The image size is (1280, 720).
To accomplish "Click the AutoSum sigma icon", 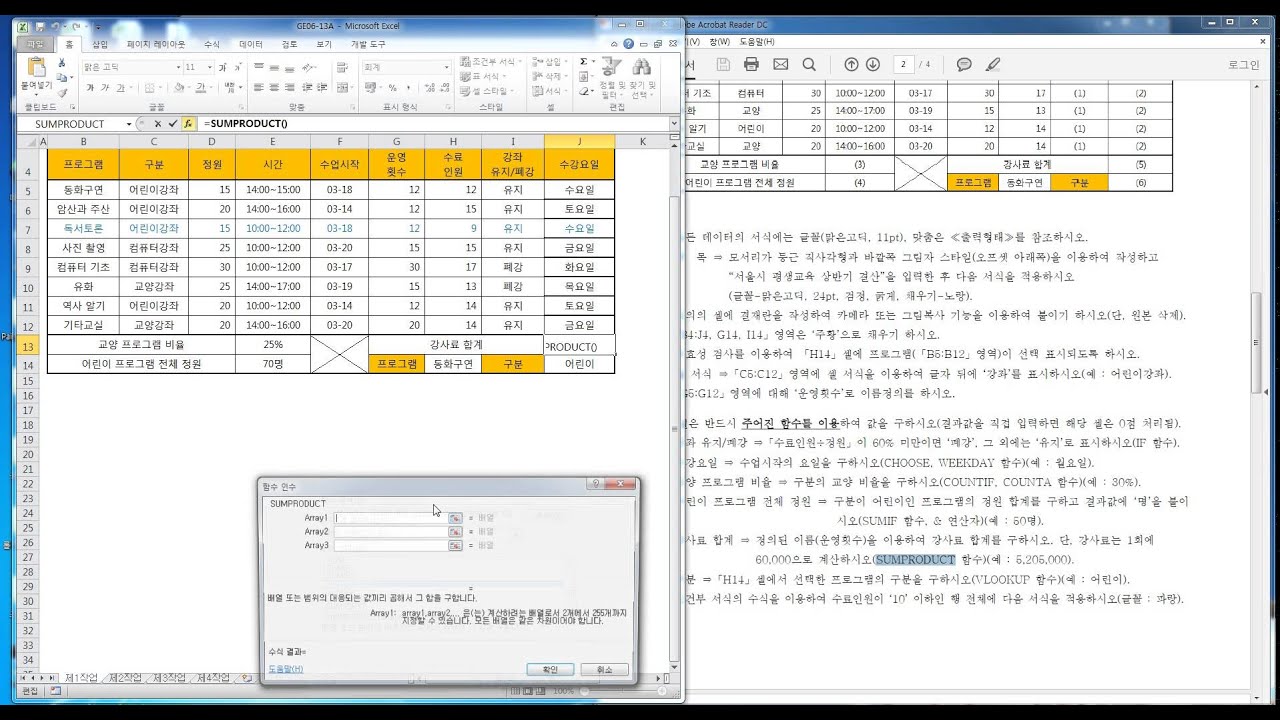I will (584, 62).
